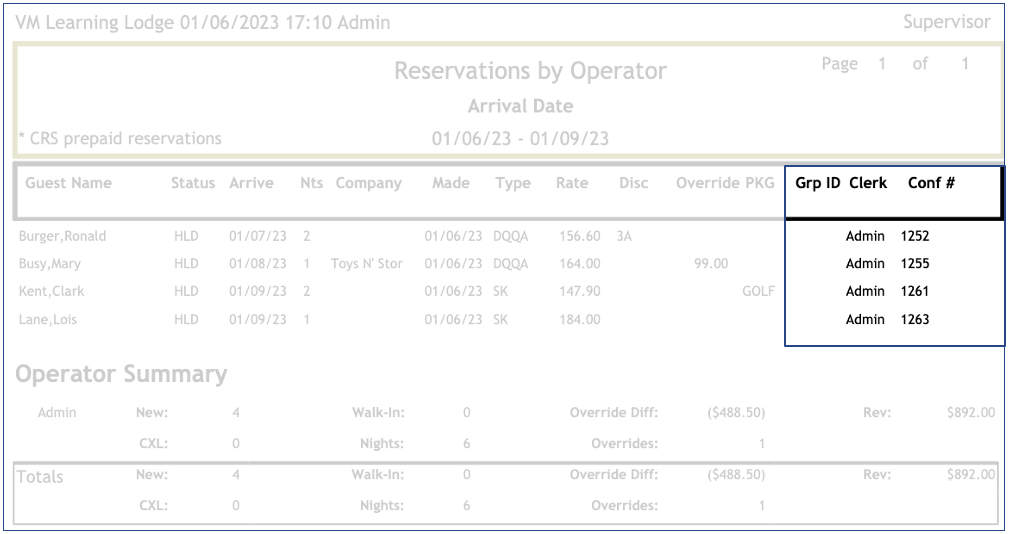Viewport: 1009px width, 534px height.
Task: Click the Busy,Mary guest row name
Action: (x=50, y=264)
